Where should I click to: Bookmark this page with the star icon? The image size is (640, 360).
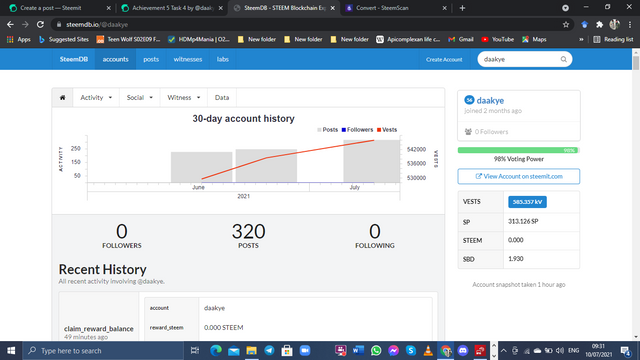click(566, 24)
